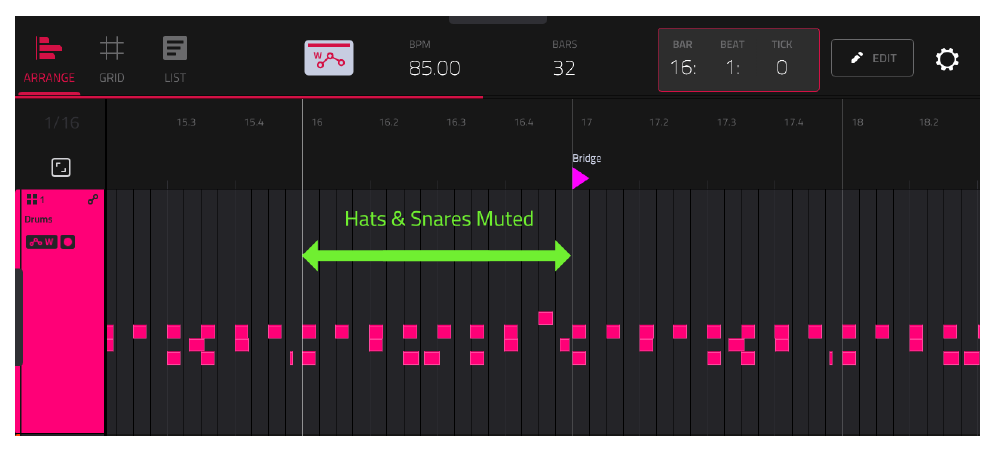Screen dimensions: 996x452
Task: Arm the Drums track record button
Action: pyautogui.click(x=67, y=242)
